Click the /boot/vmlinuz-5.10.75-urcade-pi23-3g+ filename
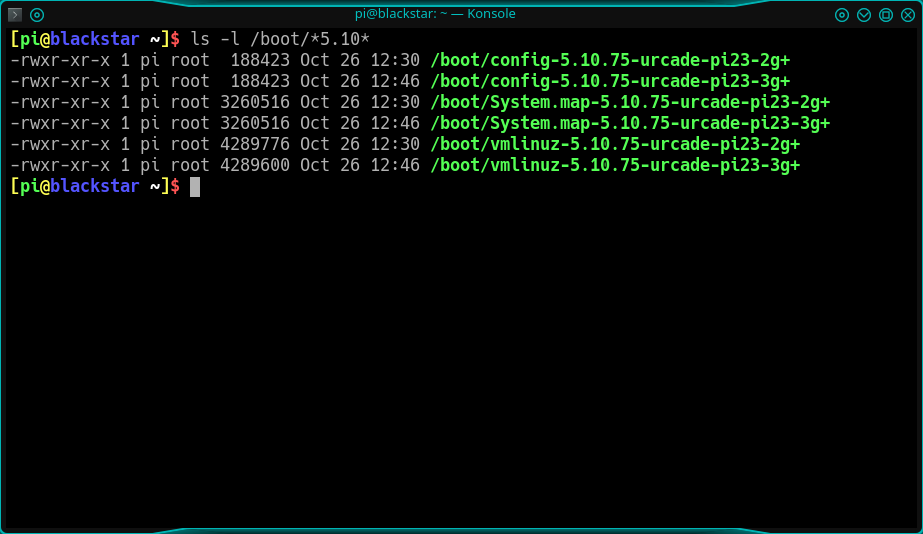 click(615, 165)
